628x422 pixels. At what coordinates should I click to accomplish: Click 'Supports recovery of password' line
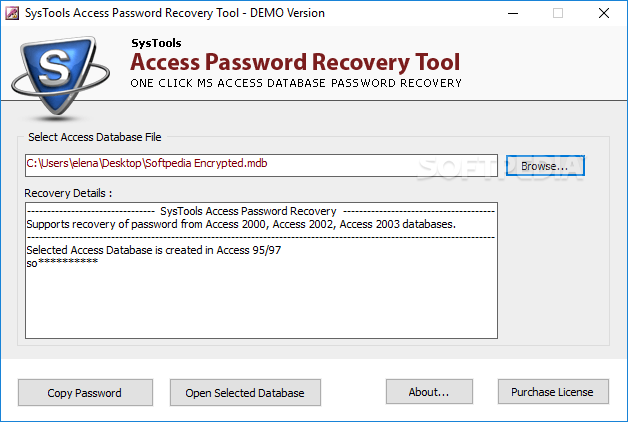(241, 224)
